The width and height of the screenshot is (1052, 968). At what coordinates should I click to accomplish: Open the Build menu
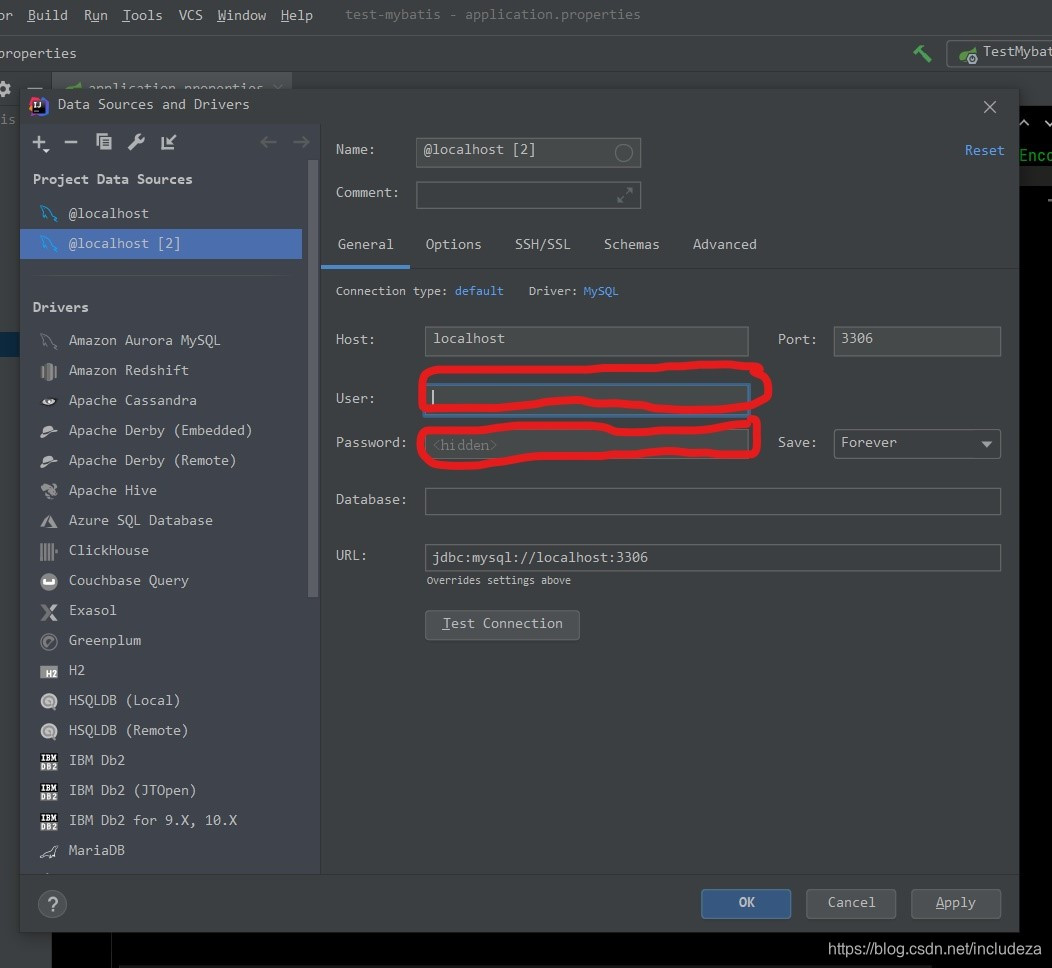(47, 15)
